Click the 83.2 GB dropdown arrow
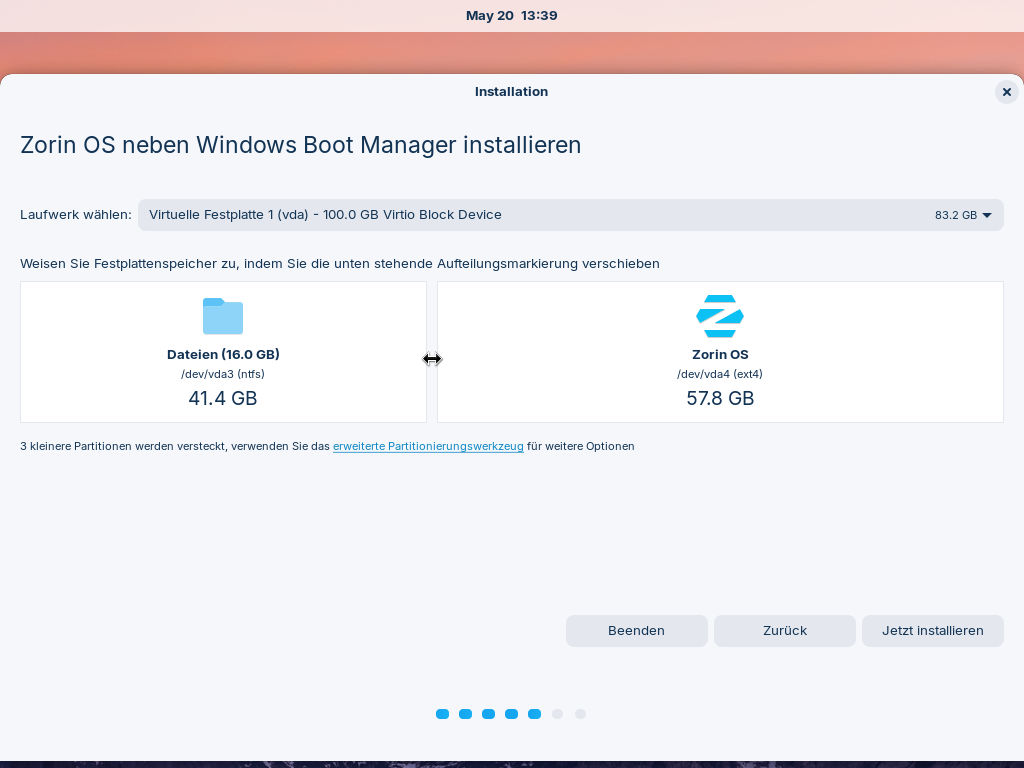 tap(987, 215)
